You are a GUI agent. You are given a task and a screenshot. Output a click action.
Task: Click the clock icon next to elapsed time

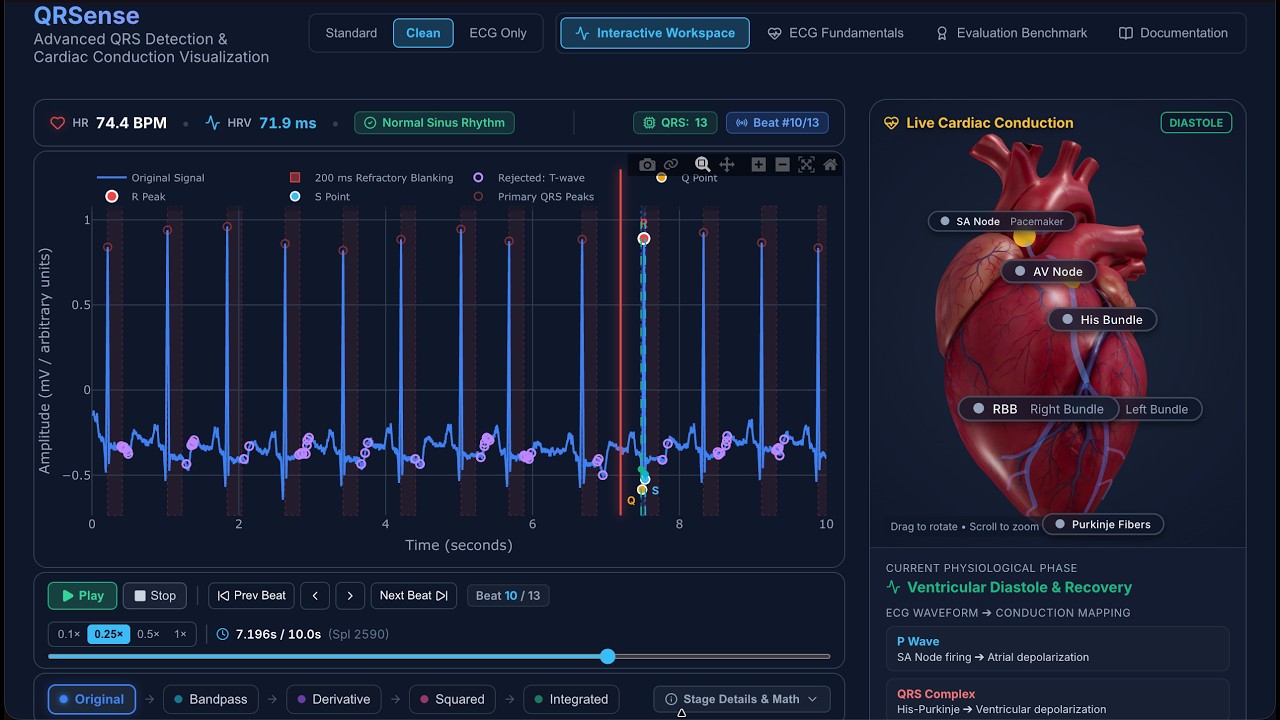[223, 634]
